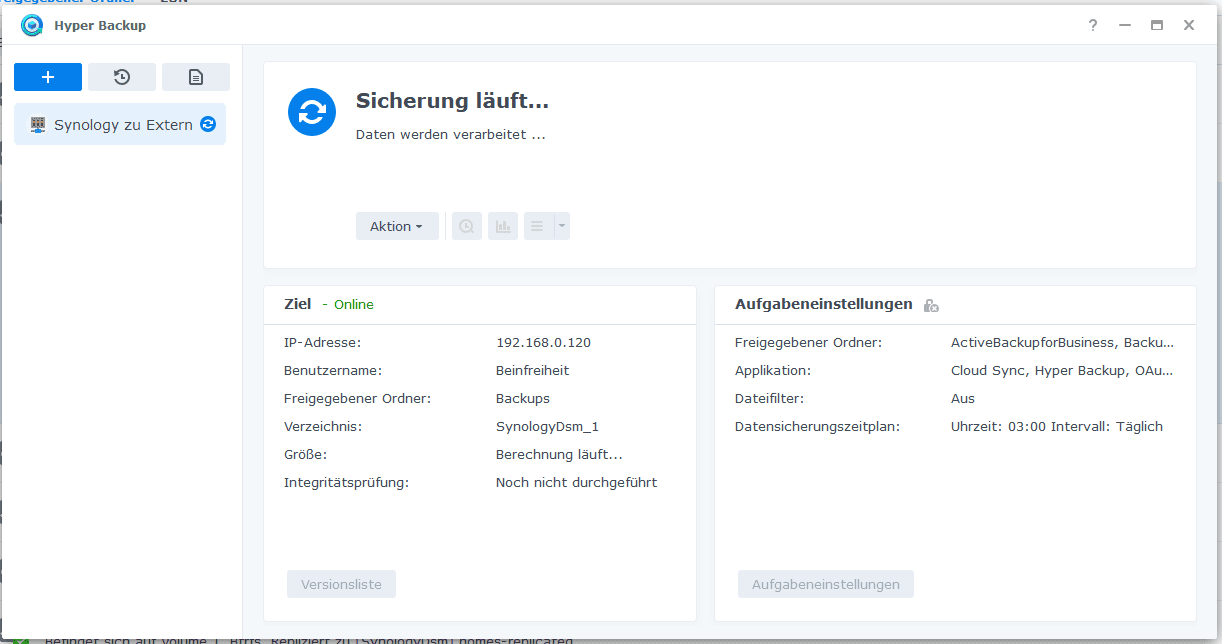Viewport: 1222px width, 644px height.
Task: Select the Synology zu Extern task
Action: point(120,125)
